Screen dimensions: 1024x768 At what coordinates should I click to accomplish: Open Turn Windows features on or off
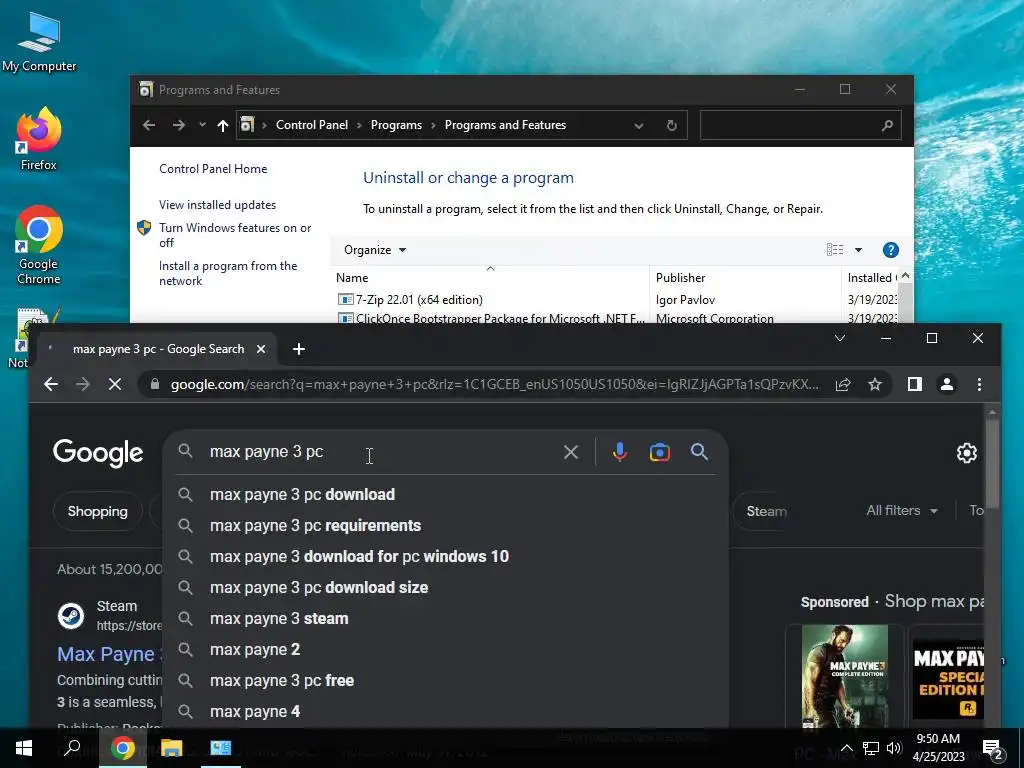click(x=234, y=234)
